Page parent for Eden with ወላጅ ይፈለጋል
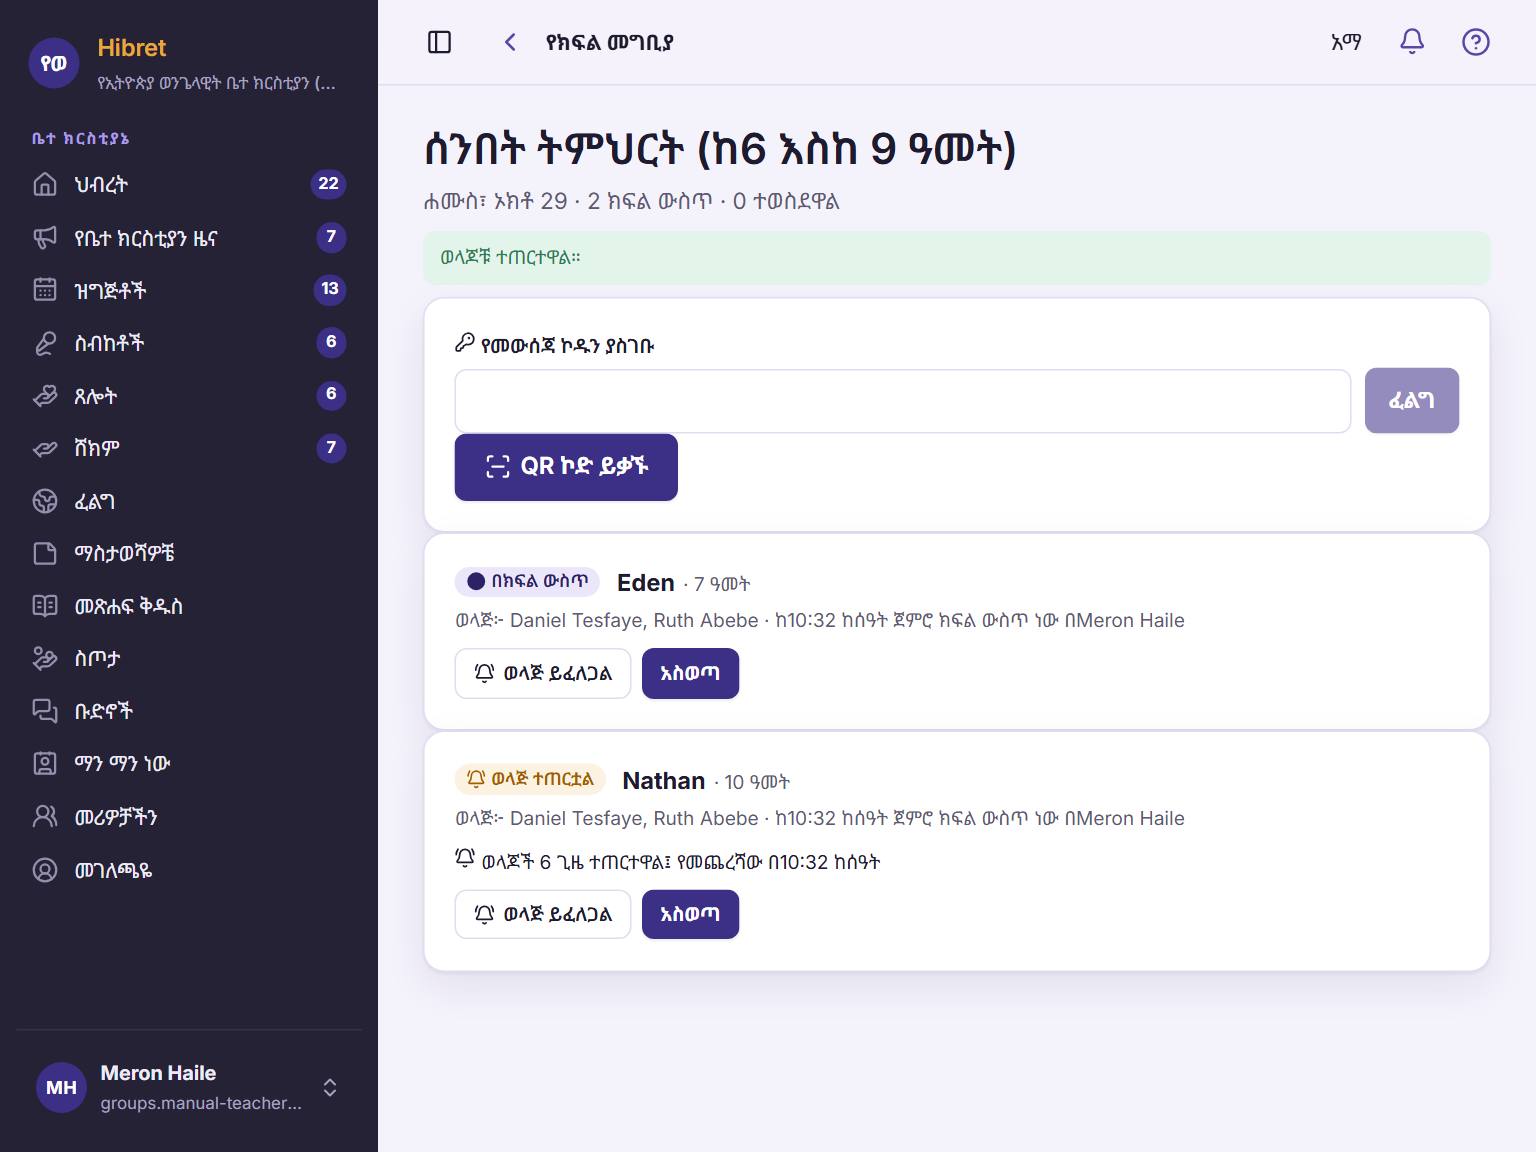Viewport: 1536px width, 1152px height. [x=543, y=674]
